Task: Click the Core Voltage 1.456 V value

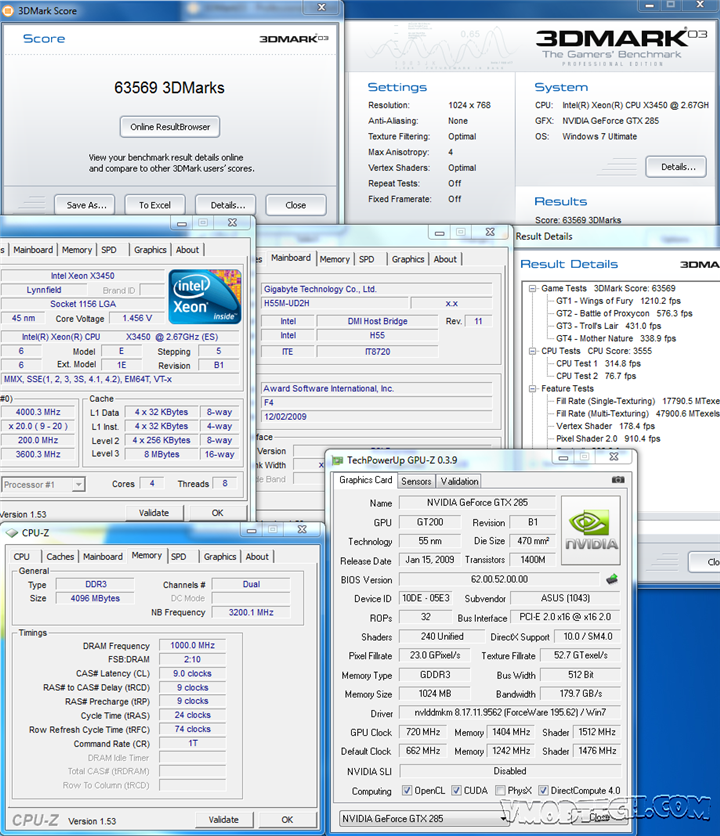Action: [137, 318]
